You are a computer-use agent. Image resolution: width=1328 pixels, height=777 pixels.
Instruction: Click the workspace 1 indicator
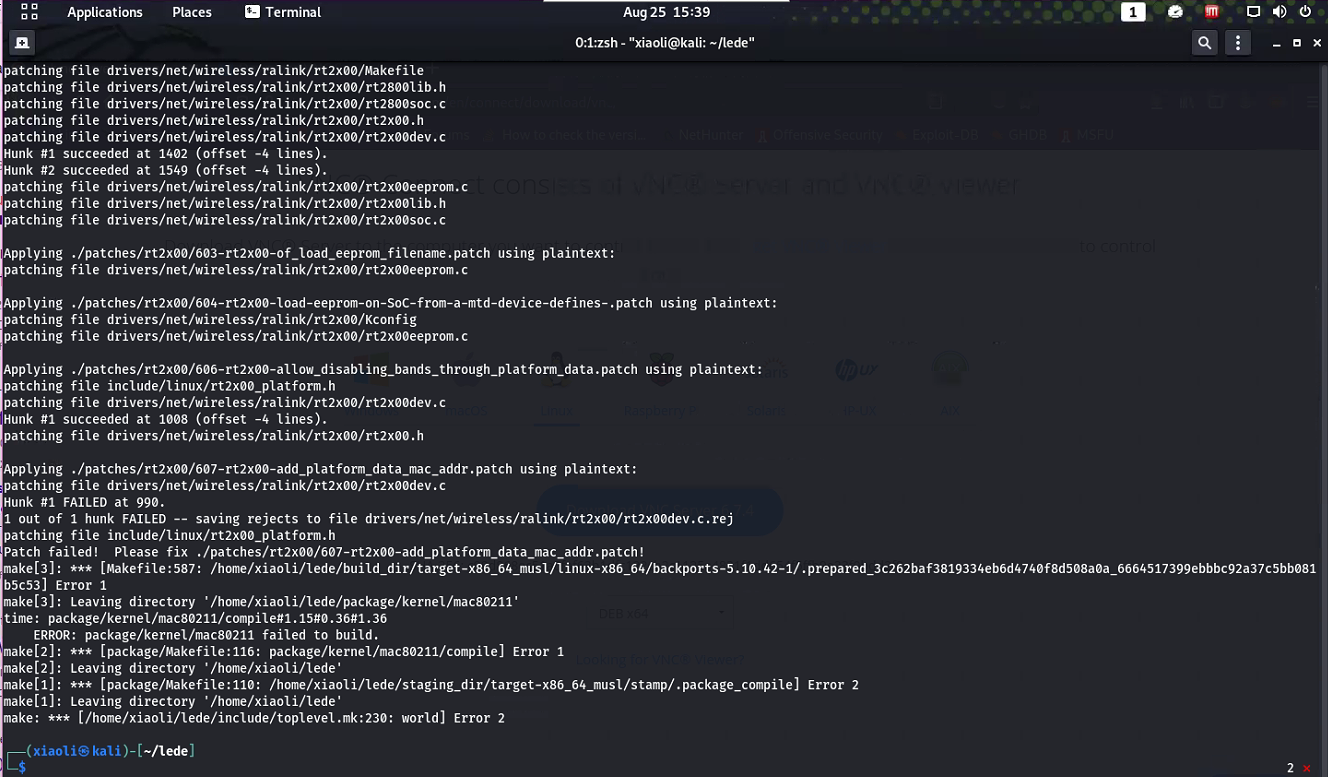coord(1133,11)
